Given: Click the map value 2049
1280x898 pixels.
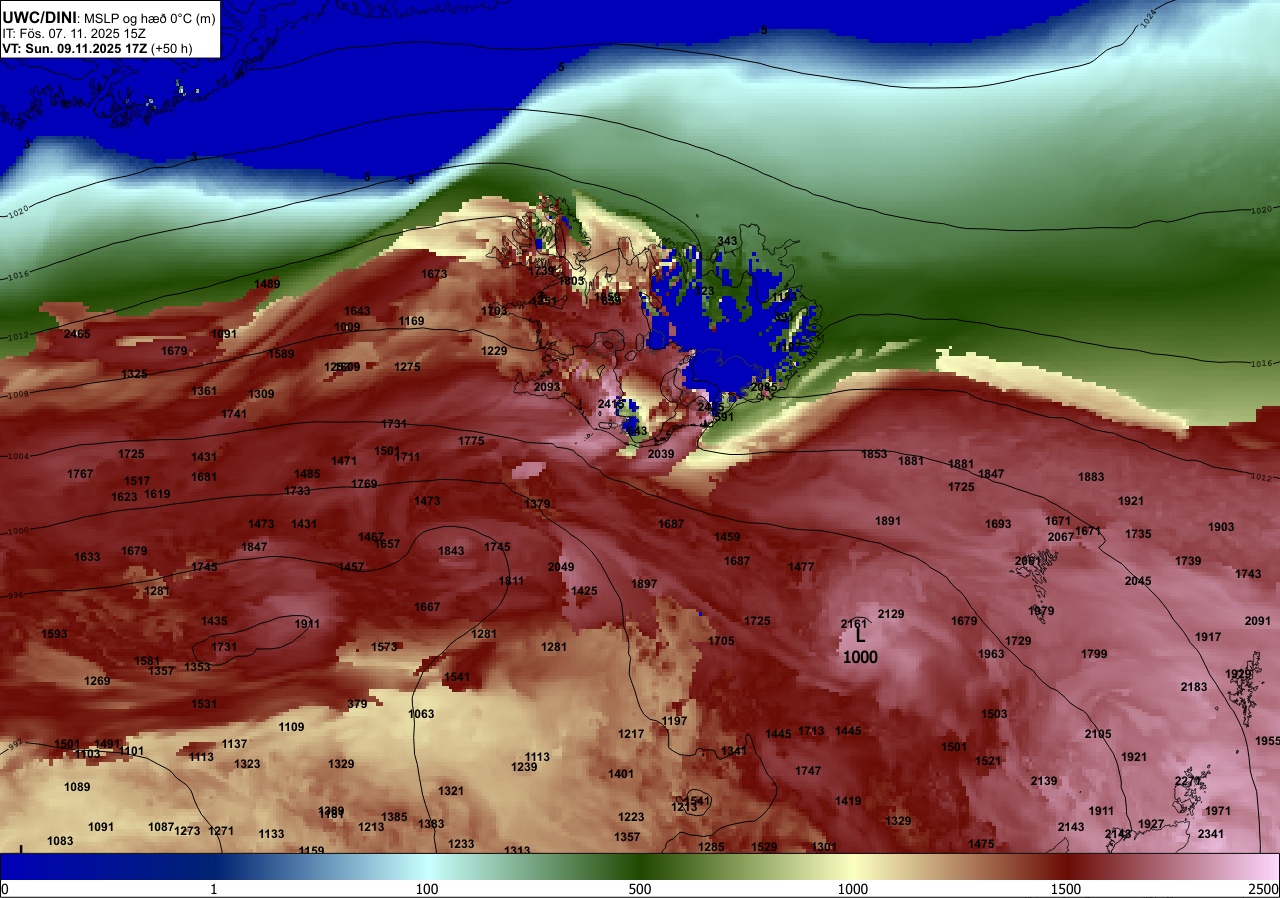Looking at the screenshot, I should point(561,567).
